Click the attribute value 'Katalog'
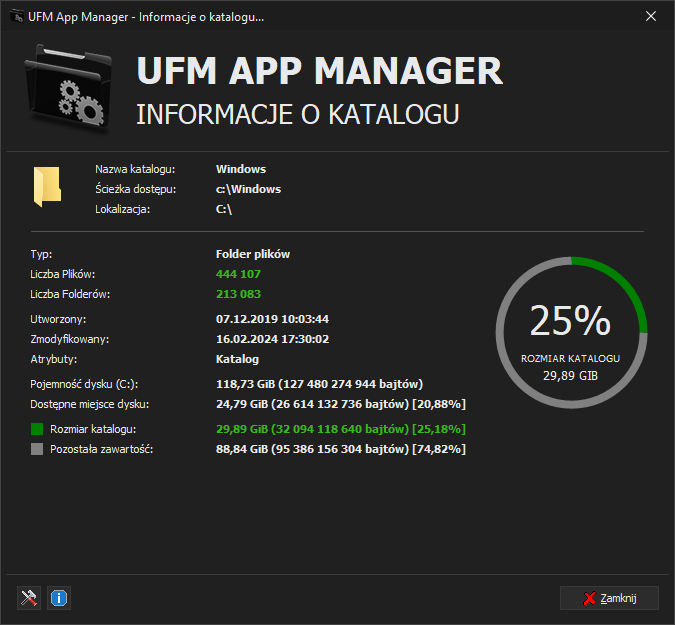Viewport: 675px width, 625px height. point(237,359)
